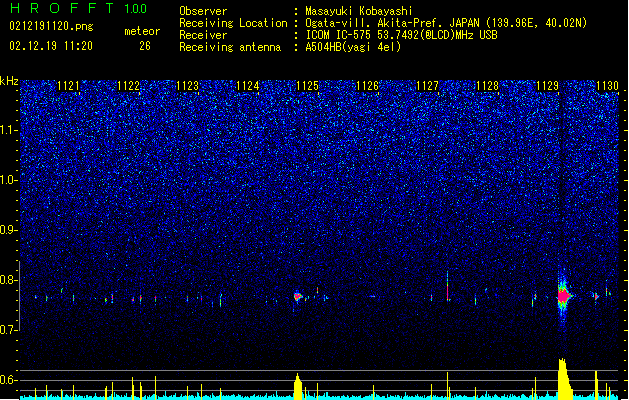Click the meteor count value 26
Viewport: 629px width, 400px height.
[x=145, y=46]
